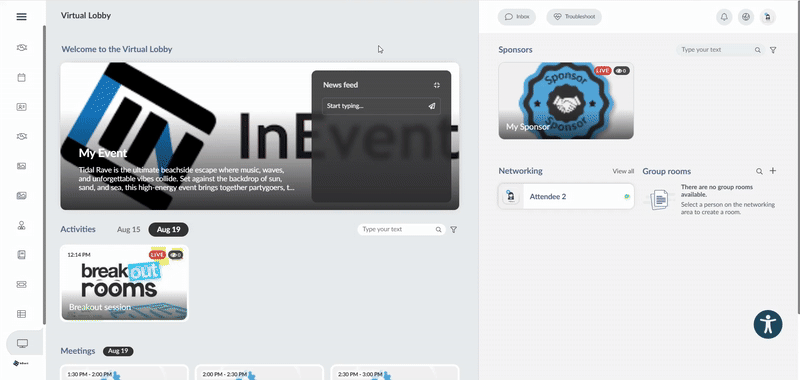
Task: Open the Breakout session thumbnail
Action: [x=124, y=283]
